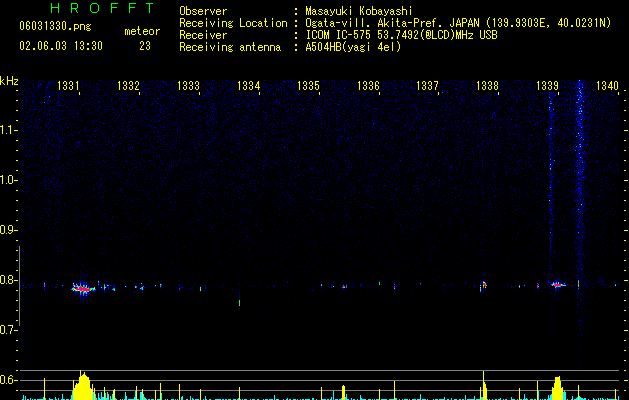Click the green echo below 1334

(x=239, y=303)
